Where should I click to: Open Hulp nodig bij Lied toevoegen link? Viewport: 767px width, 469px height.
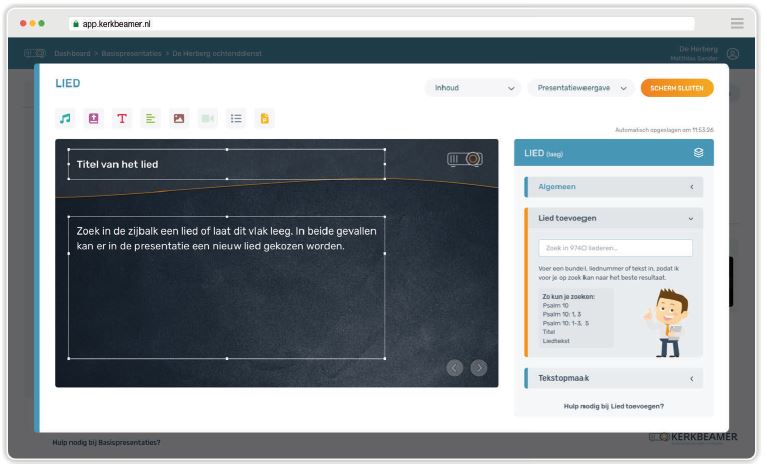[x=614, y=406]
